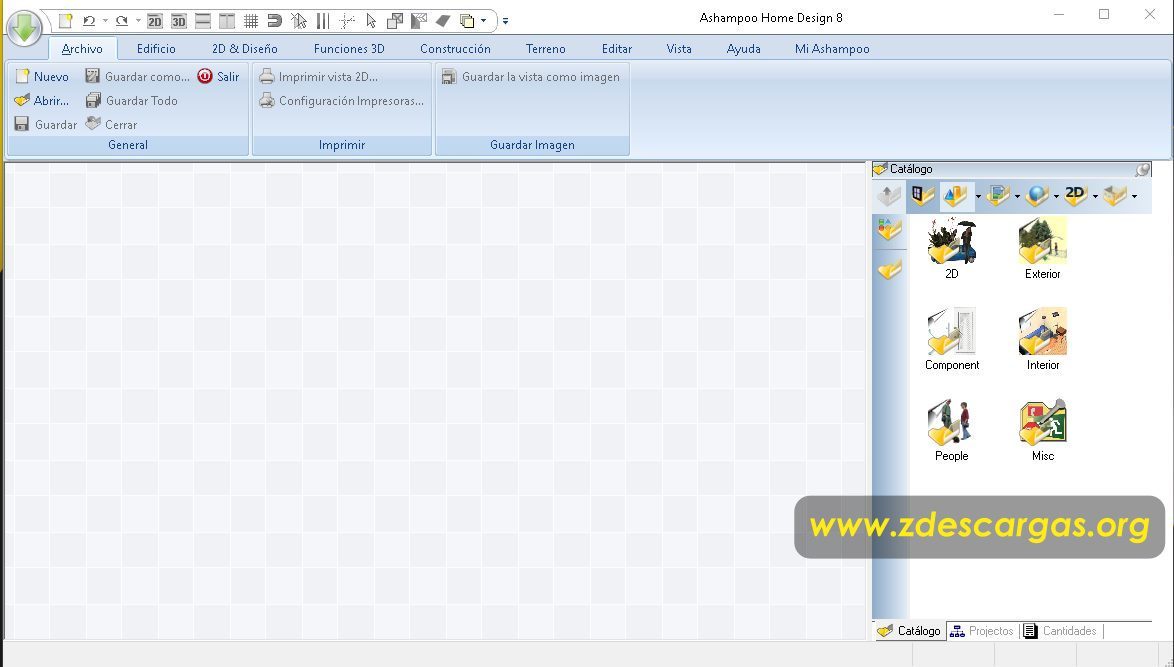The image size is (1174, 667).
Task: Open dropdown next to stacked layers icon
Action: 484,21
